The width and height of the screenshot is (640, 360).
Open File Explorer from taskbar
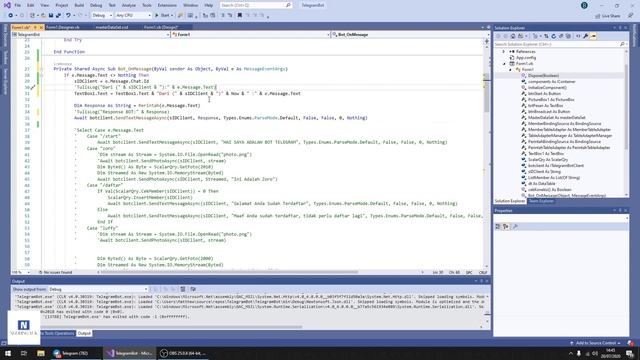[x=41, y=353]
